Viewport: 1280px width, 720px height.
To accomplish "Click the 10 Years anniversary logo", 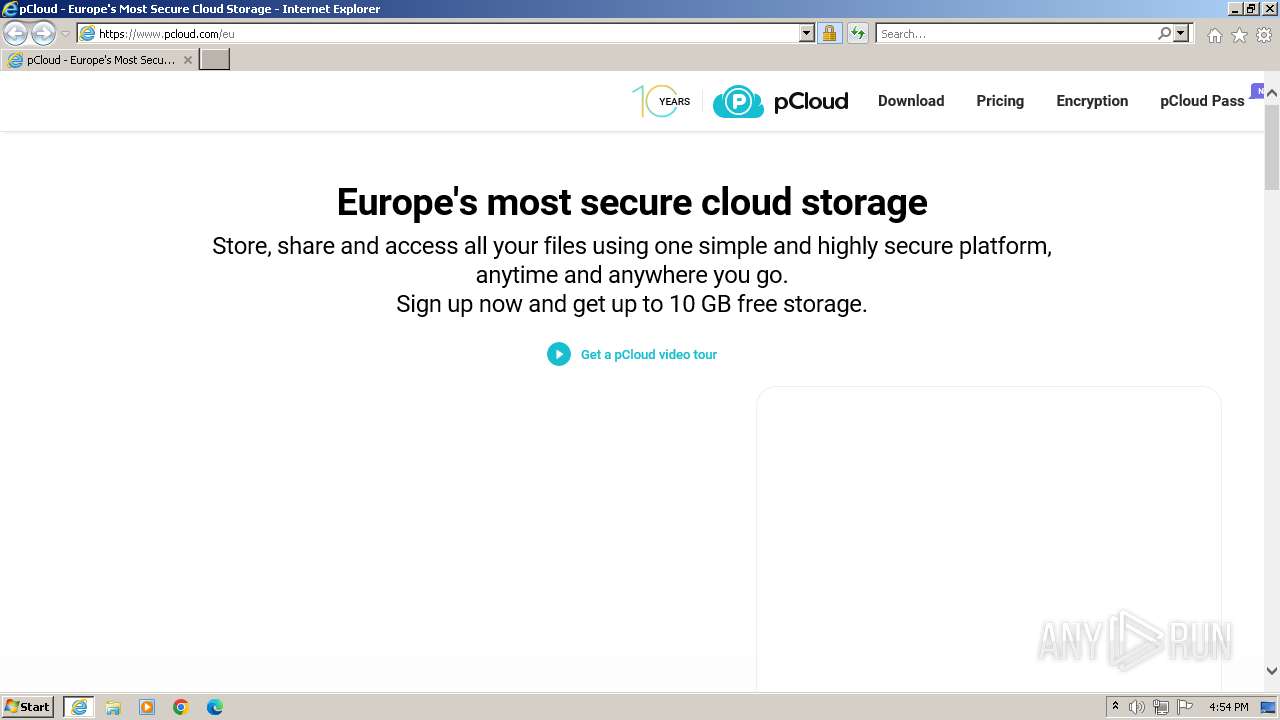I will point(661,101).
